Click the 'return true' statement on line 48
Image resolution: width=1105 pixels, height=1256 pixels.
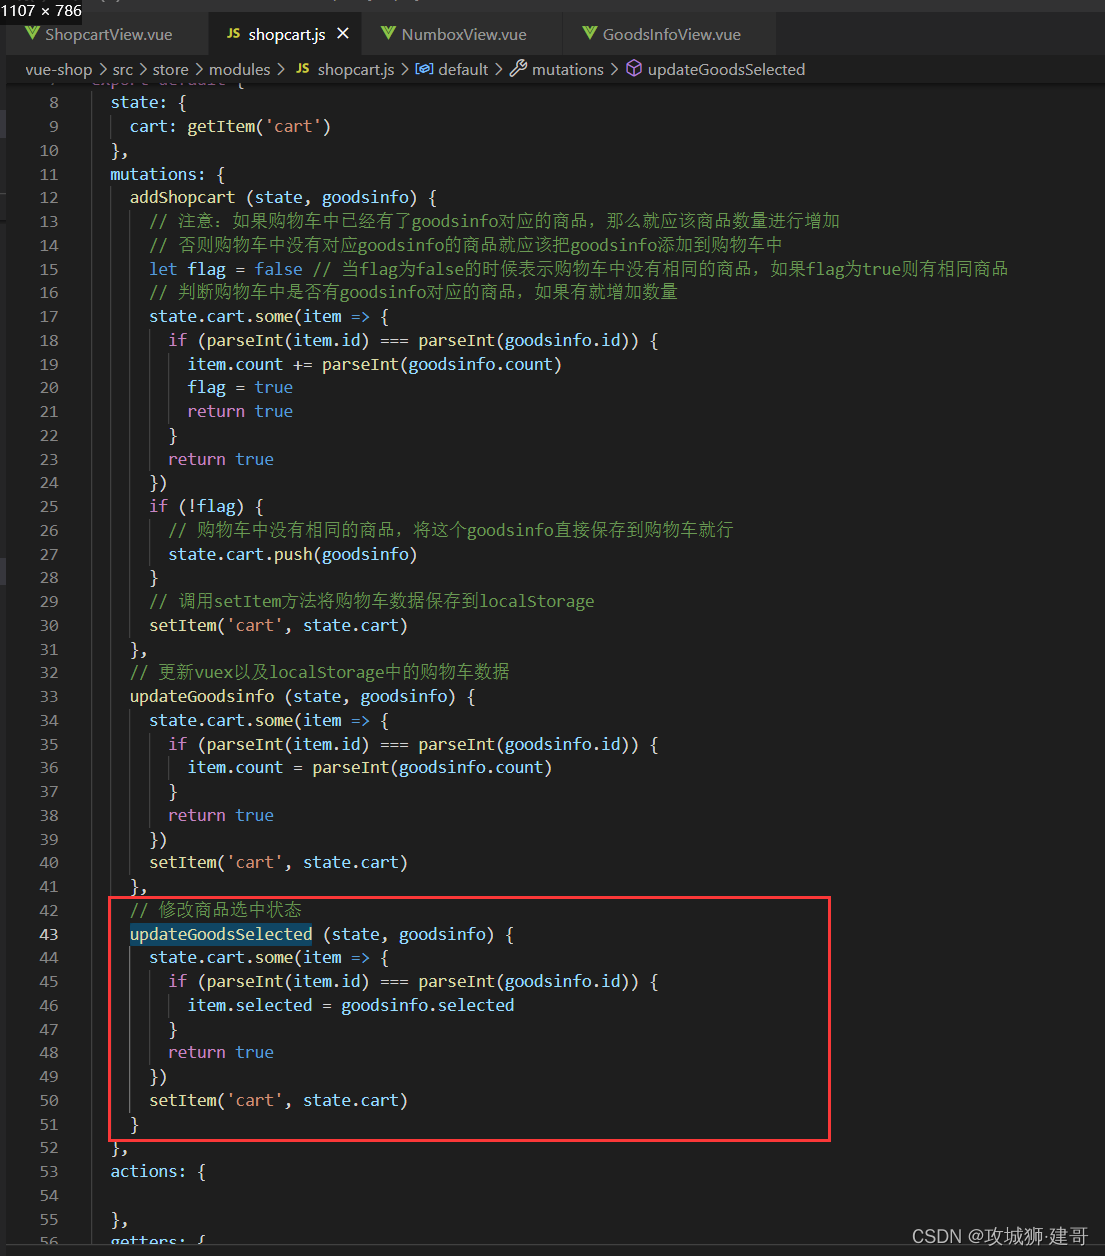coord(221,1052)
